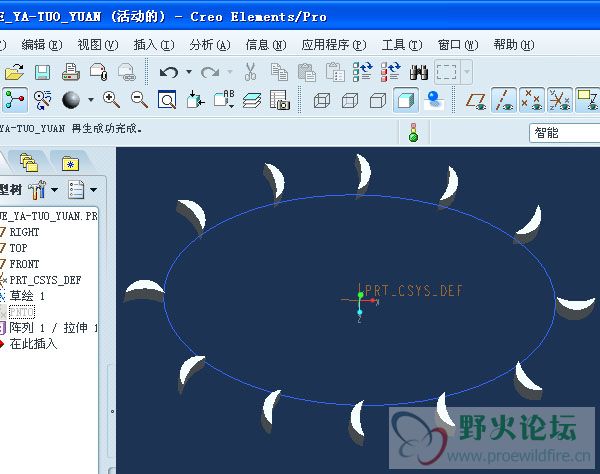Switch to shaded display mode
This screenshot has width=600, height=474.
[406, 100]
